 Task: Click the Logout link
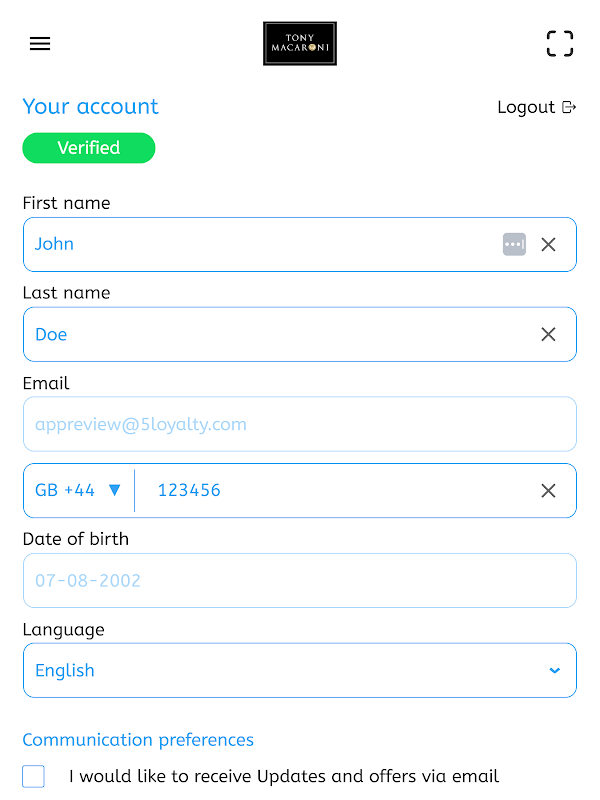pyautogui.click(x=526, y=107)
